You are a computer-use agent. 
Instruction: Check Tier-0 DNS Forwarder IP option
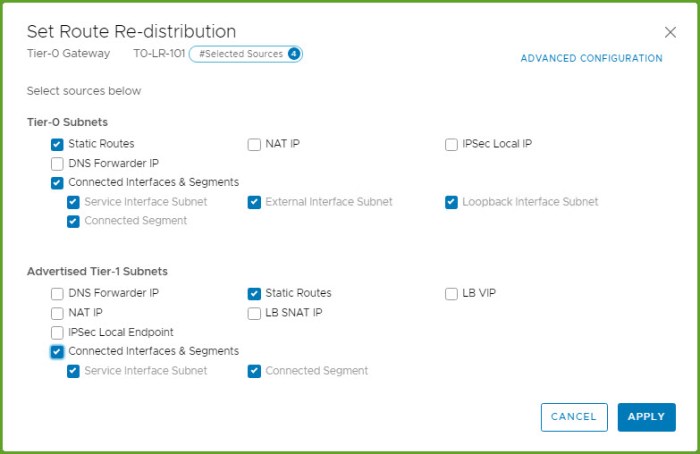click(x=57, y=163)
